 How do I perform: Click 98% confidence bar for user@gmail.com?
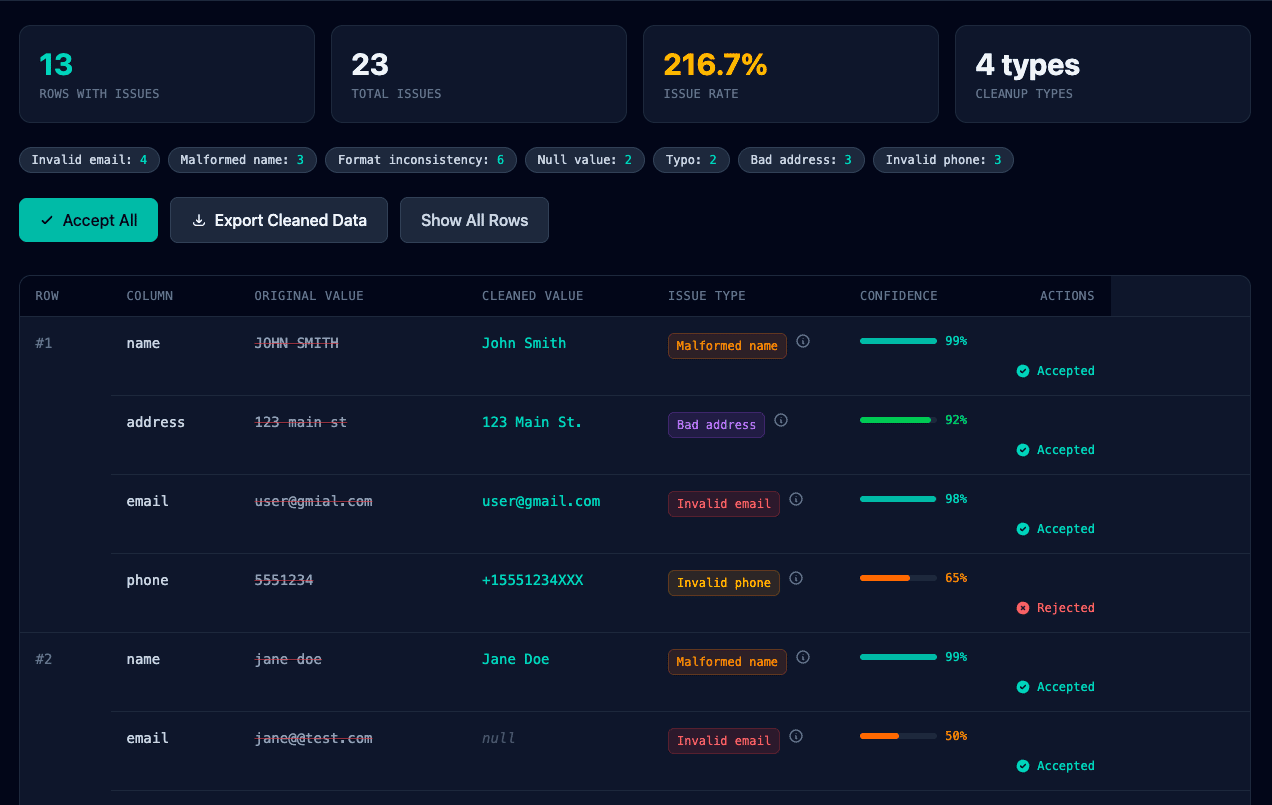[898, 499]
